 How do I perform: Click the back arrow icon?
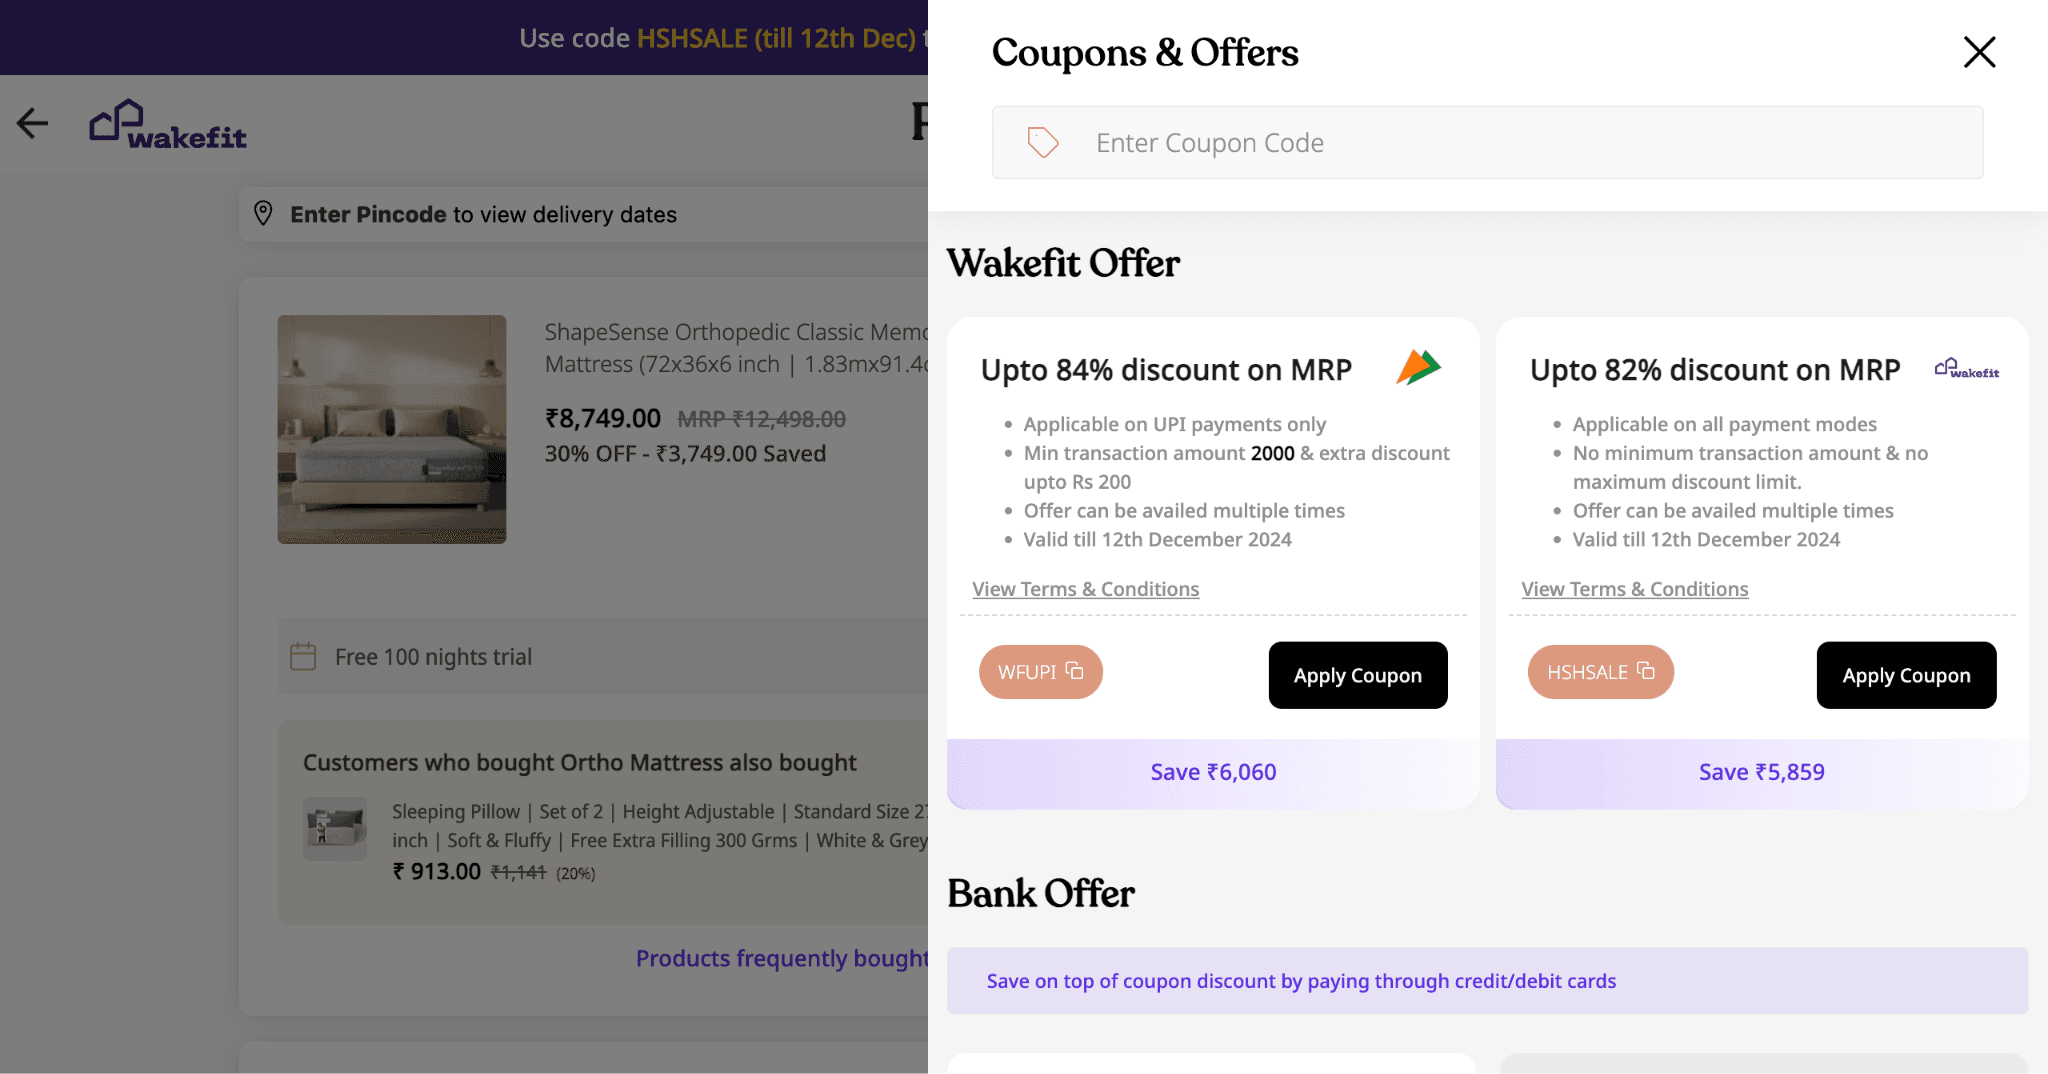point(32,123)
